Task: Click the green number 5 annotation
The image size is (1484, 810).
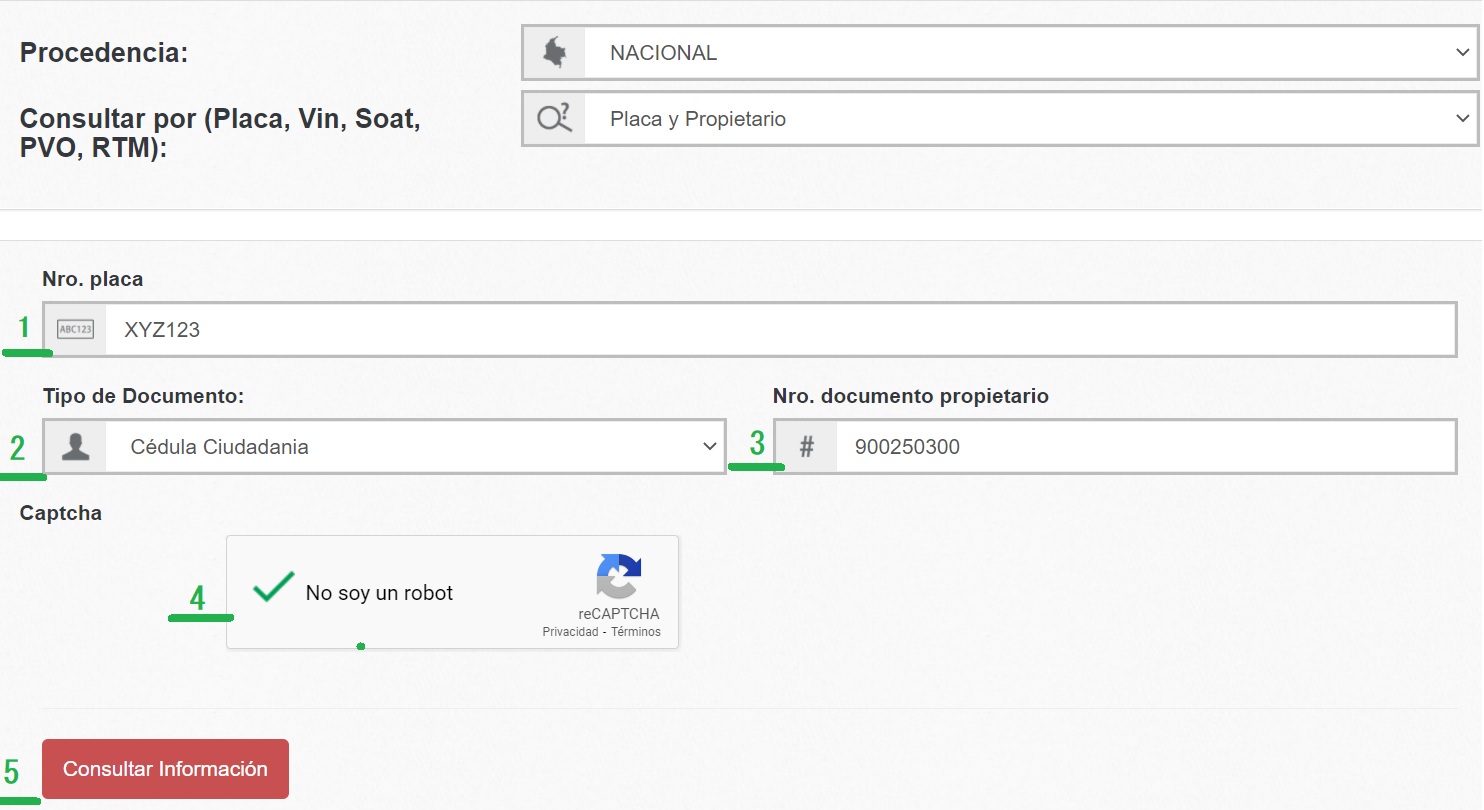Action: 12,773
